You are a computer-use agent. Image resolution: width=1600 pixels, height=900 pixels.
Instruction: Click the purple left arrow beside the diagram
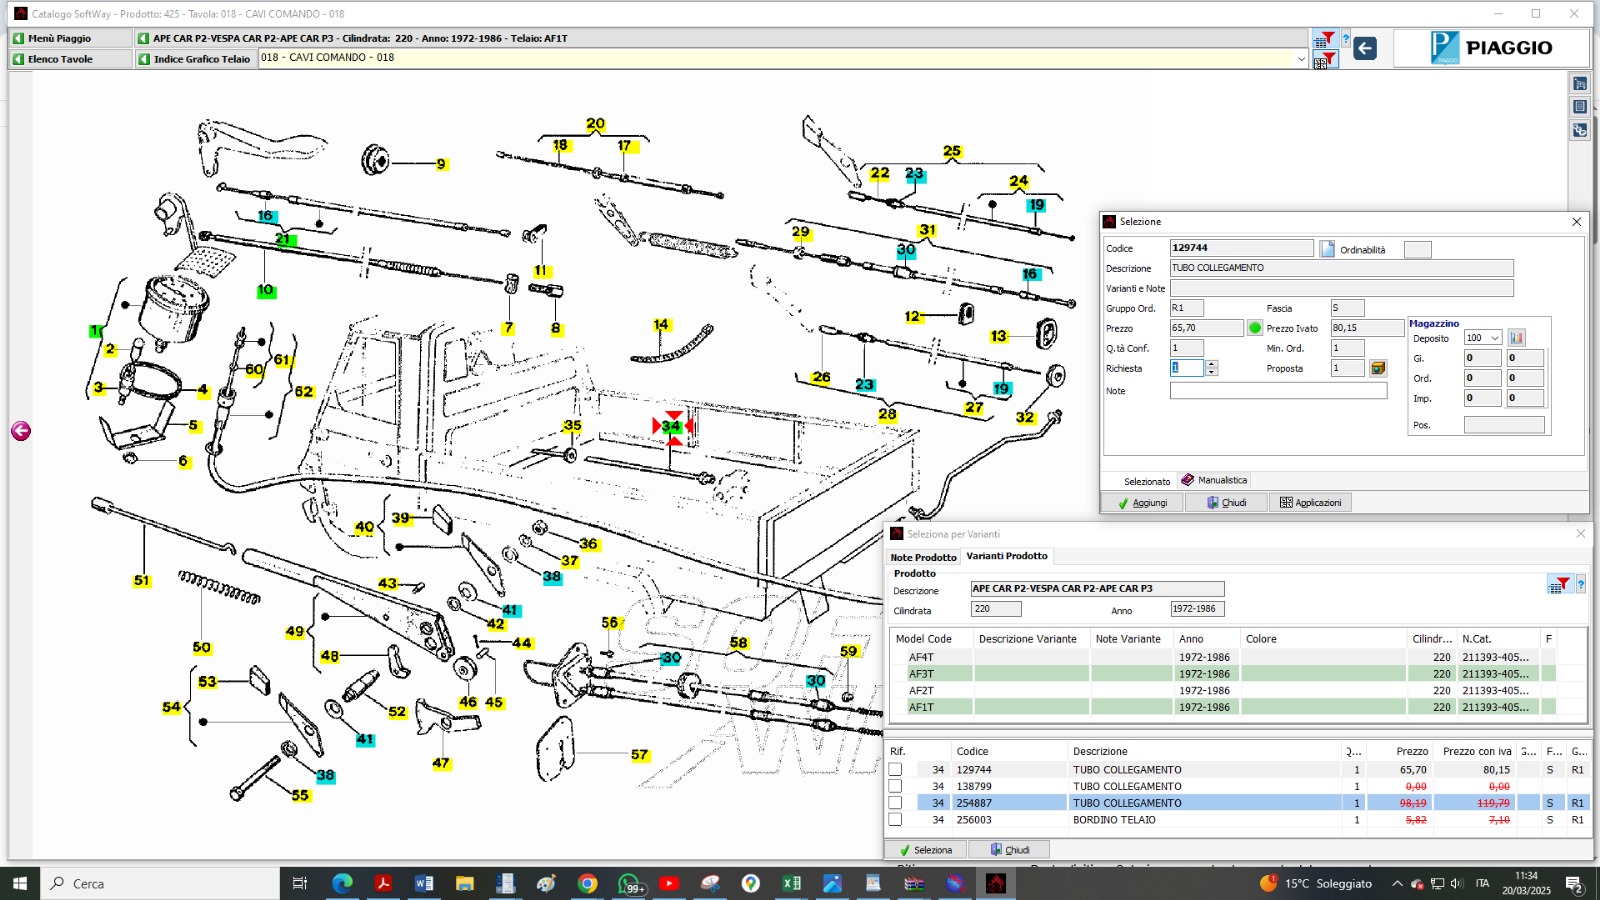pos(21,431)
